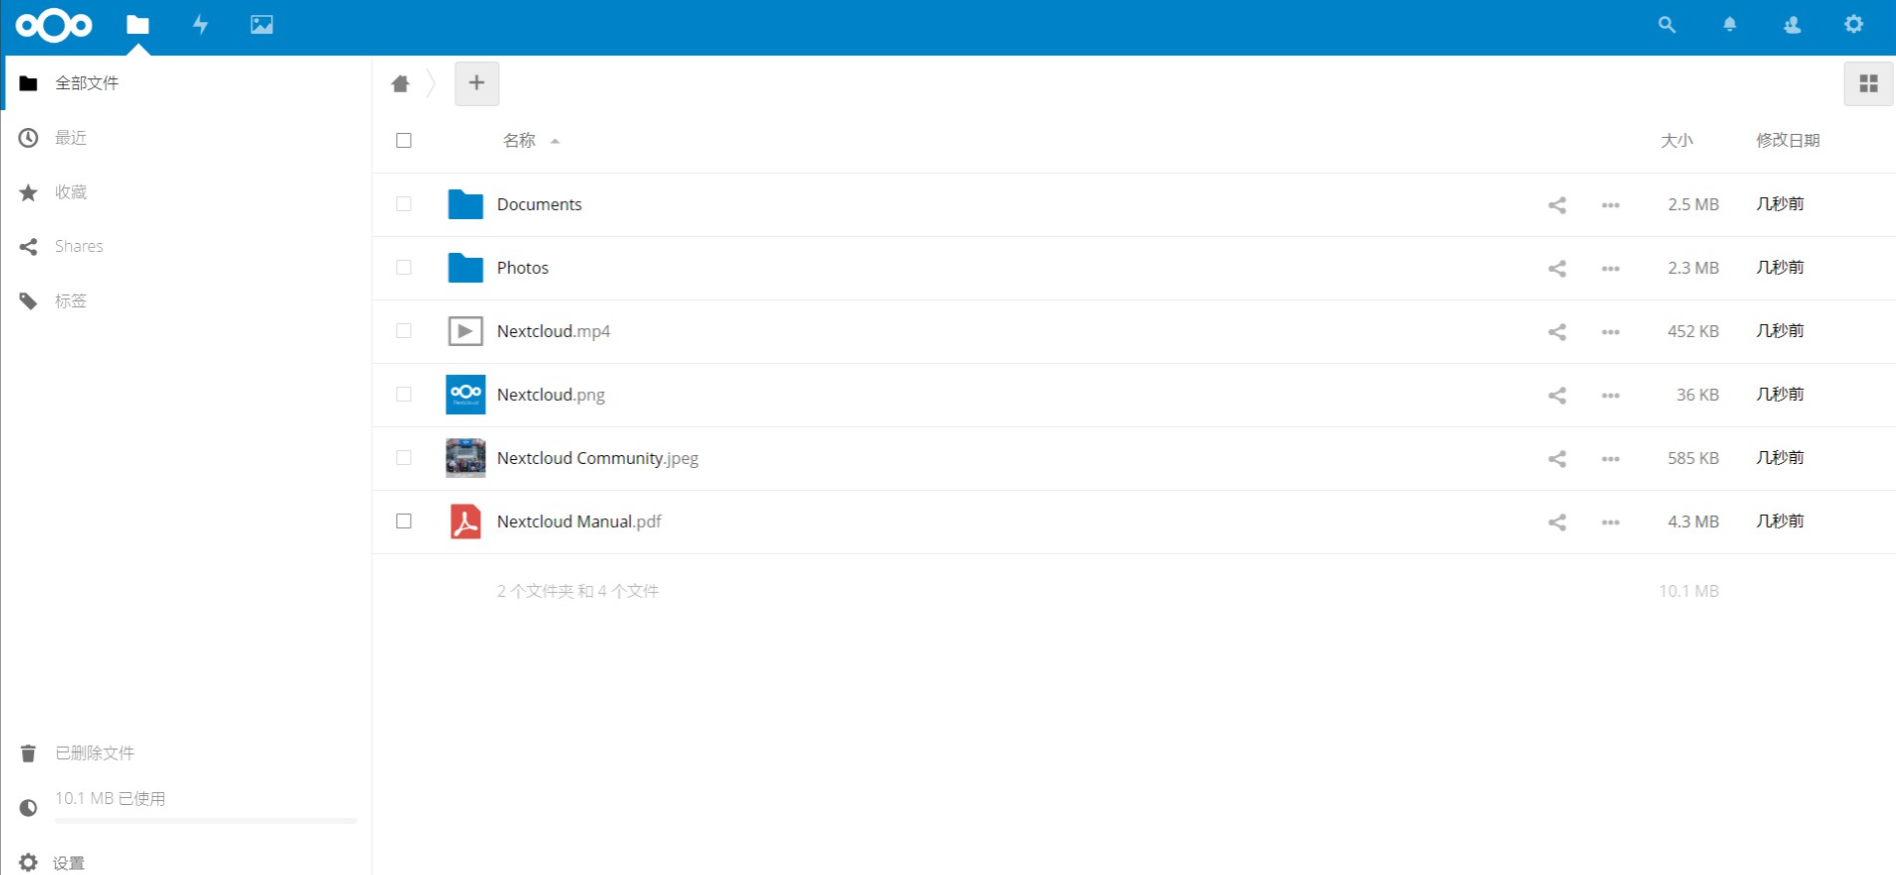Click the Nextcloud.mp4 video icon
The image size is (1896, 875).
click(x=465, y=331)
